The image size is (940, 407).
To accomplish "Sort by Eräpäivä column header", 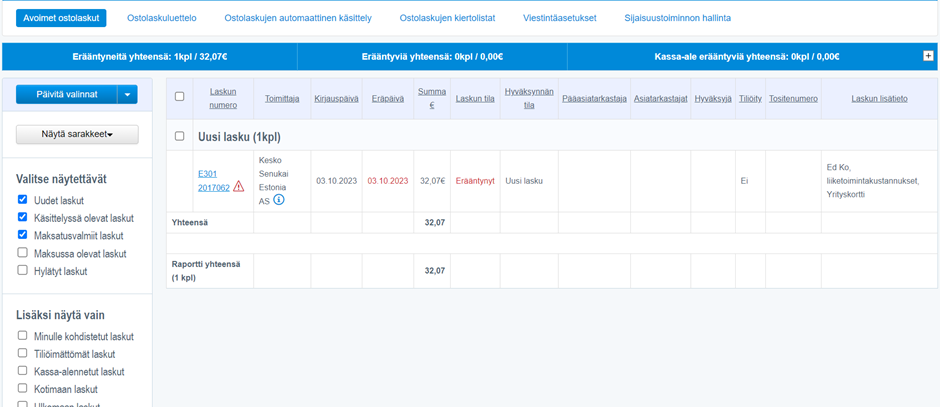I will [388, 98].
